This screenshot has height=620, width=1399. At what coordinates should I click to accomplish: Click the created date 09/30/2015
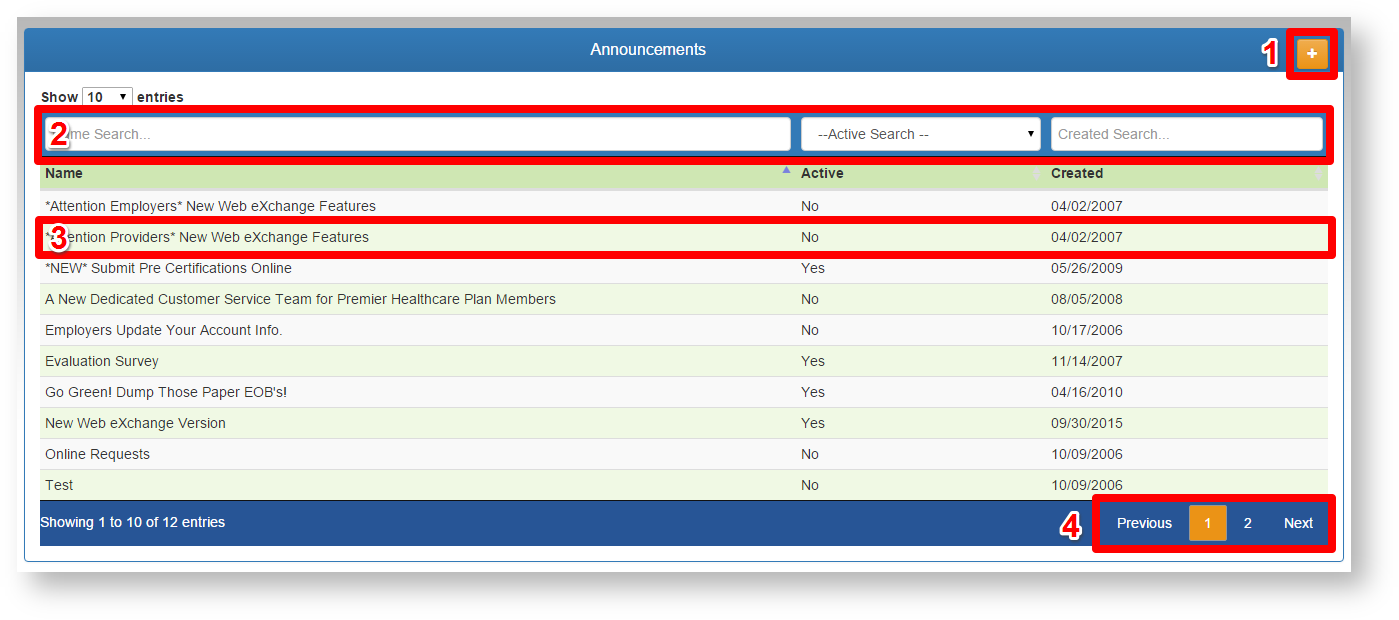point(1087,423)
